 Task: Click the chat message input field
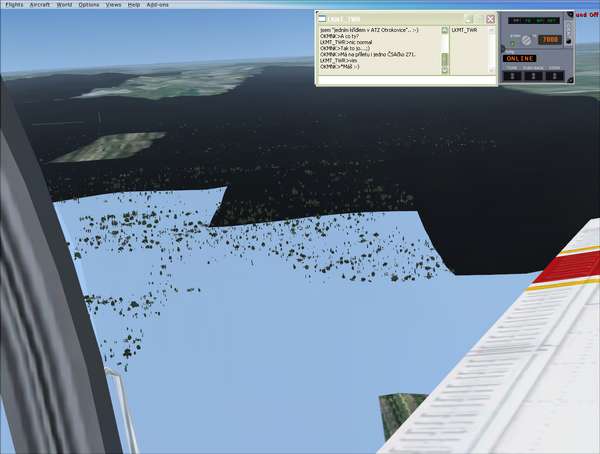click(407, 80)
